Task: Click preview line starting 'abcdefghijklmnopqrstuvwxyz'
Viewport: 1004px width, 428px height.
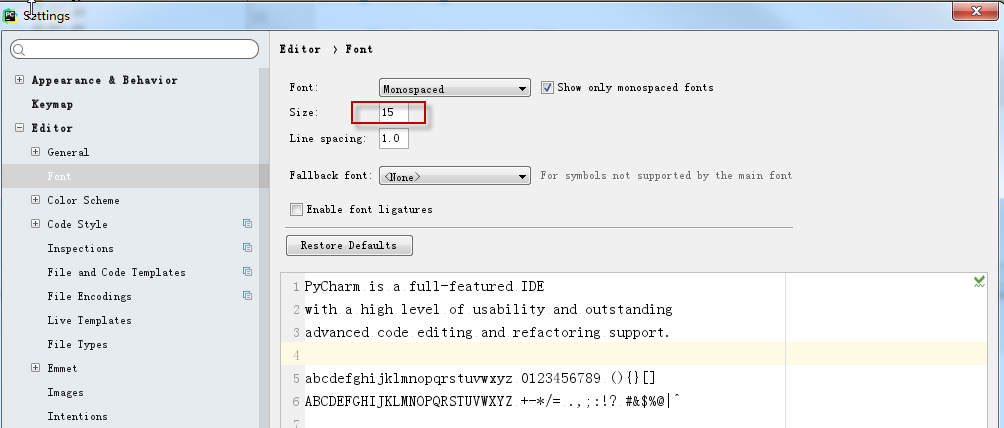Action: click(x=480, y=379)
